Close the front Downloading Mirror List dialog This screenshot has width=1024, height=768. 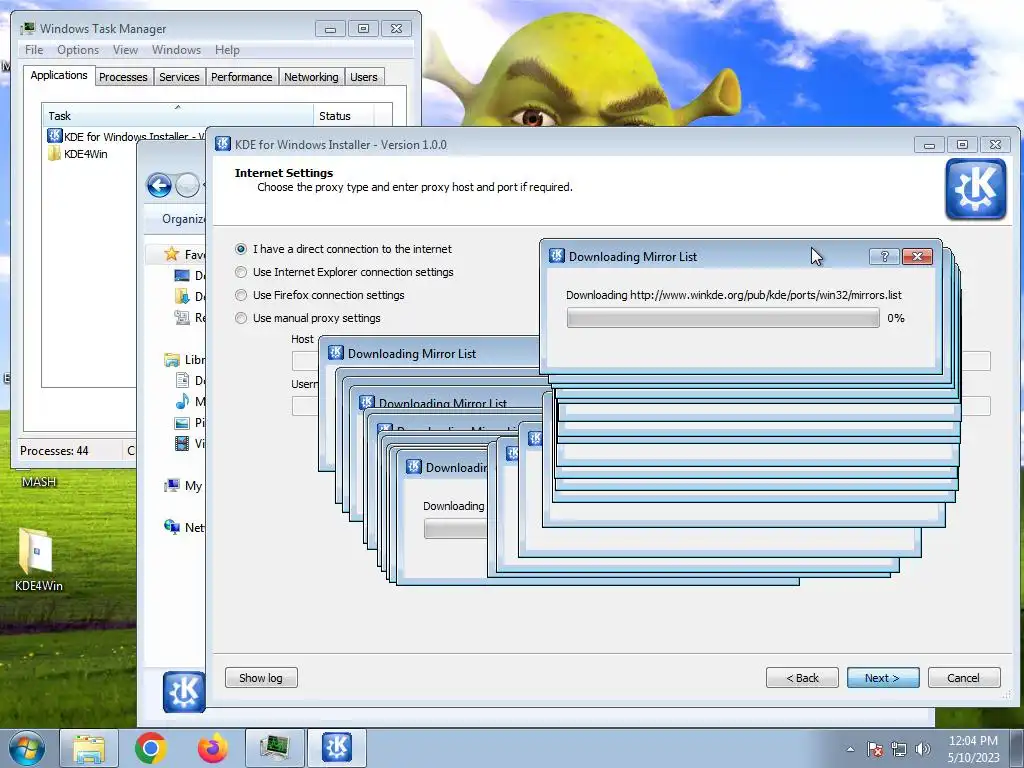(917, 257)
